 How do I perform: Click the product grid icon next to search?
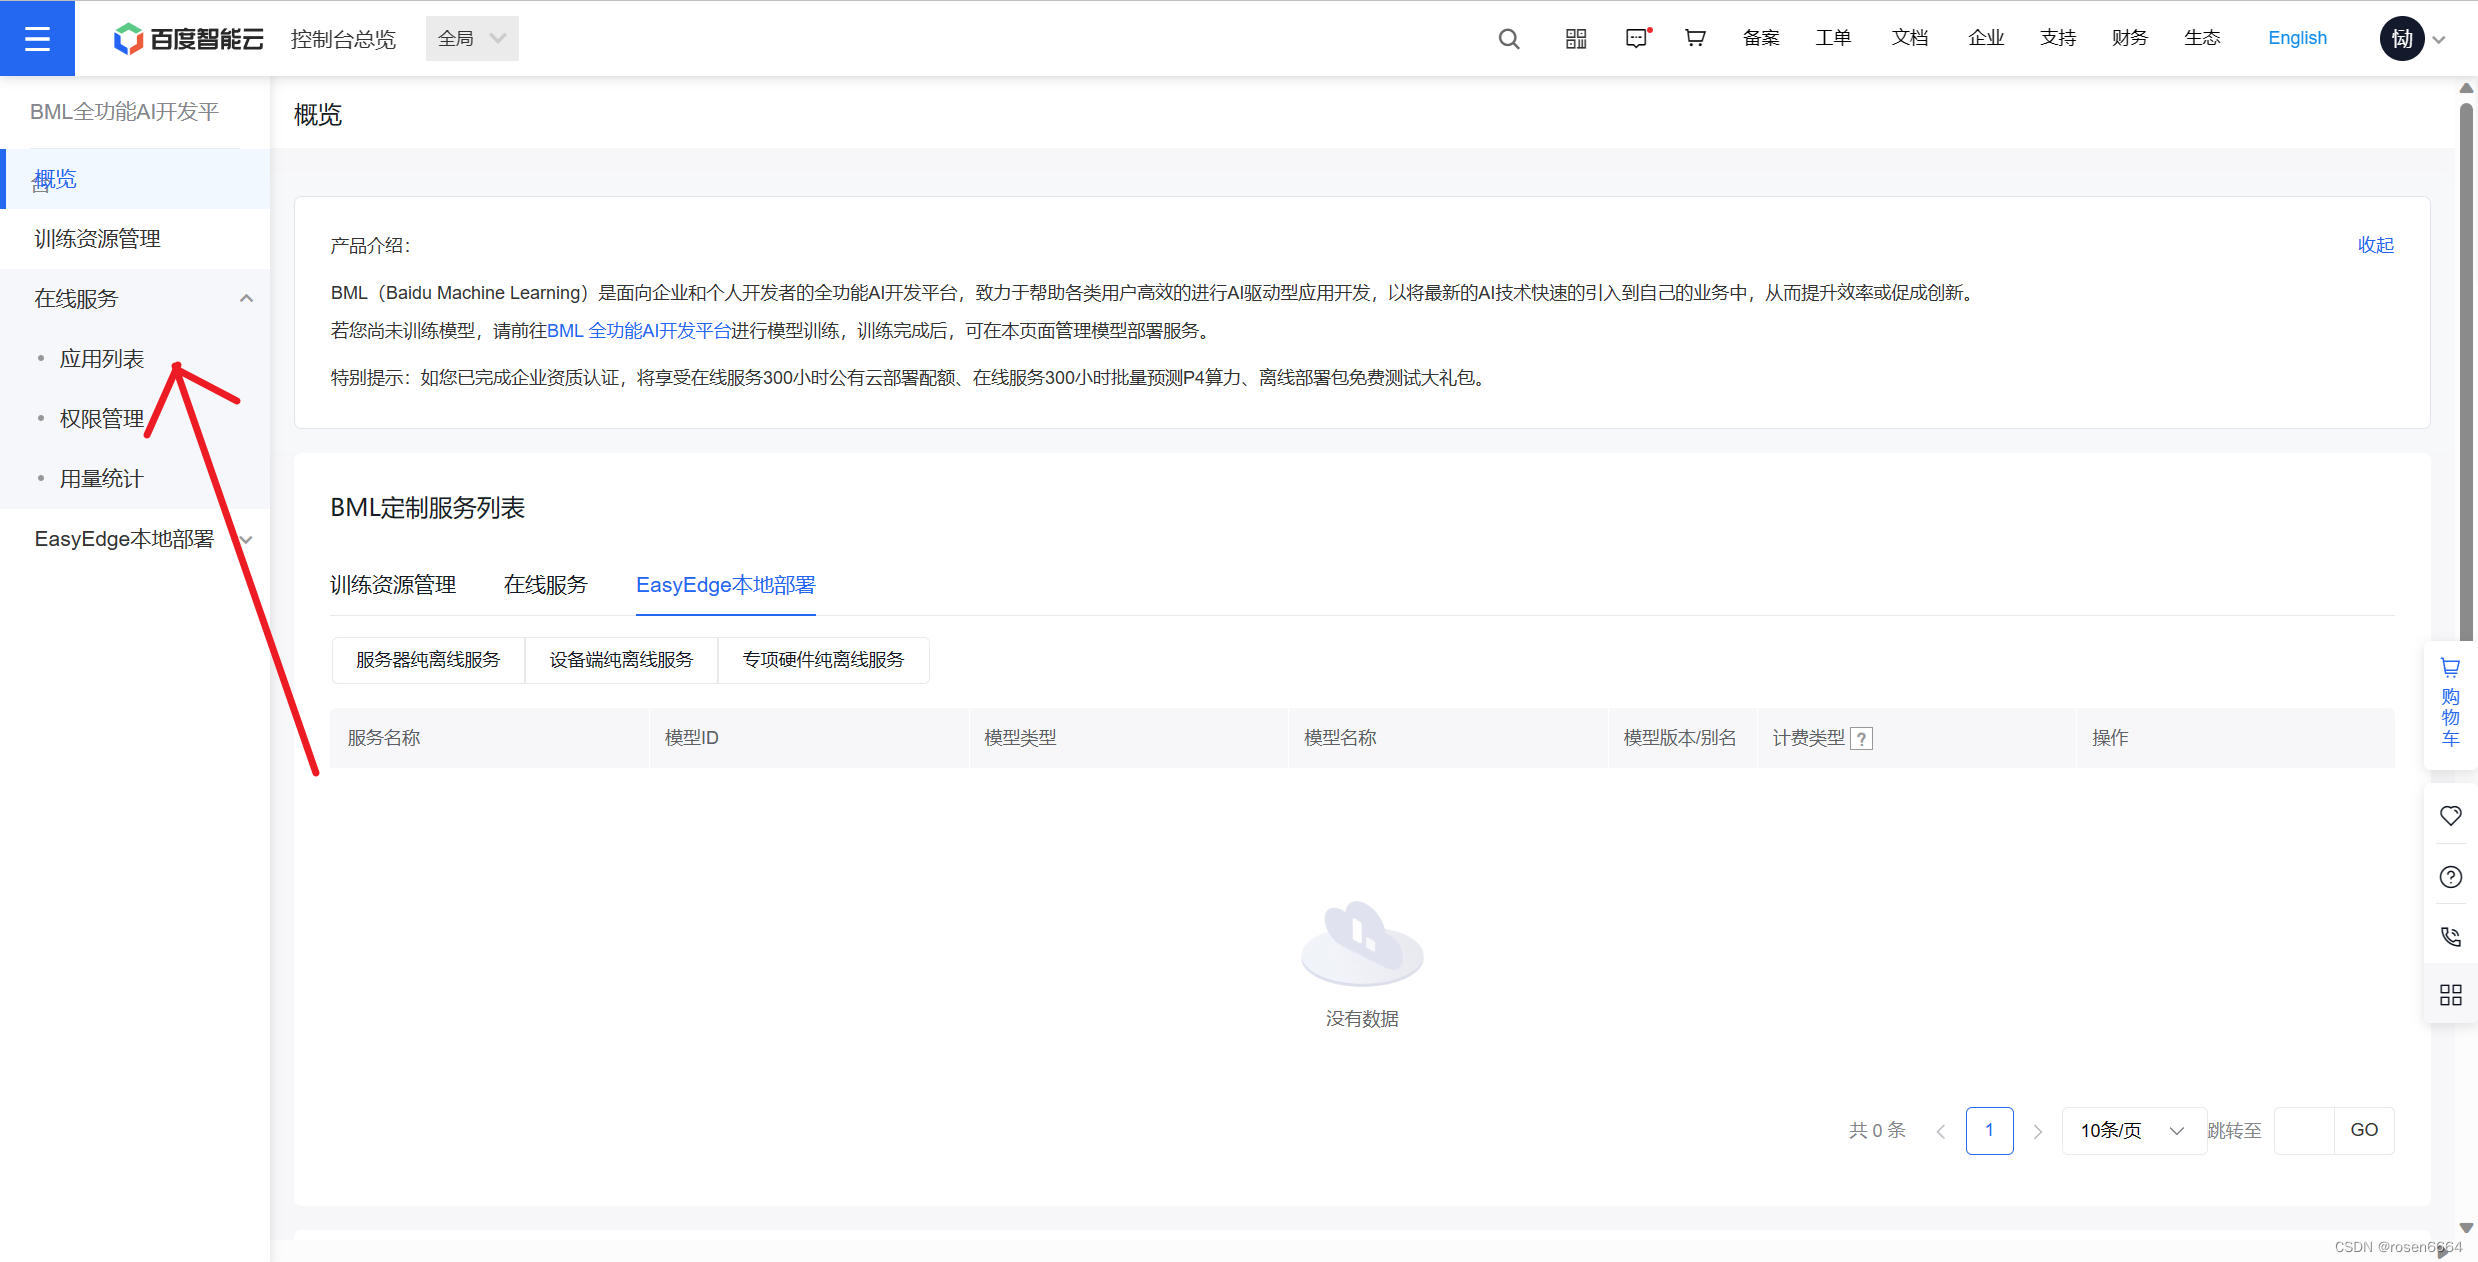point(1575,38)
